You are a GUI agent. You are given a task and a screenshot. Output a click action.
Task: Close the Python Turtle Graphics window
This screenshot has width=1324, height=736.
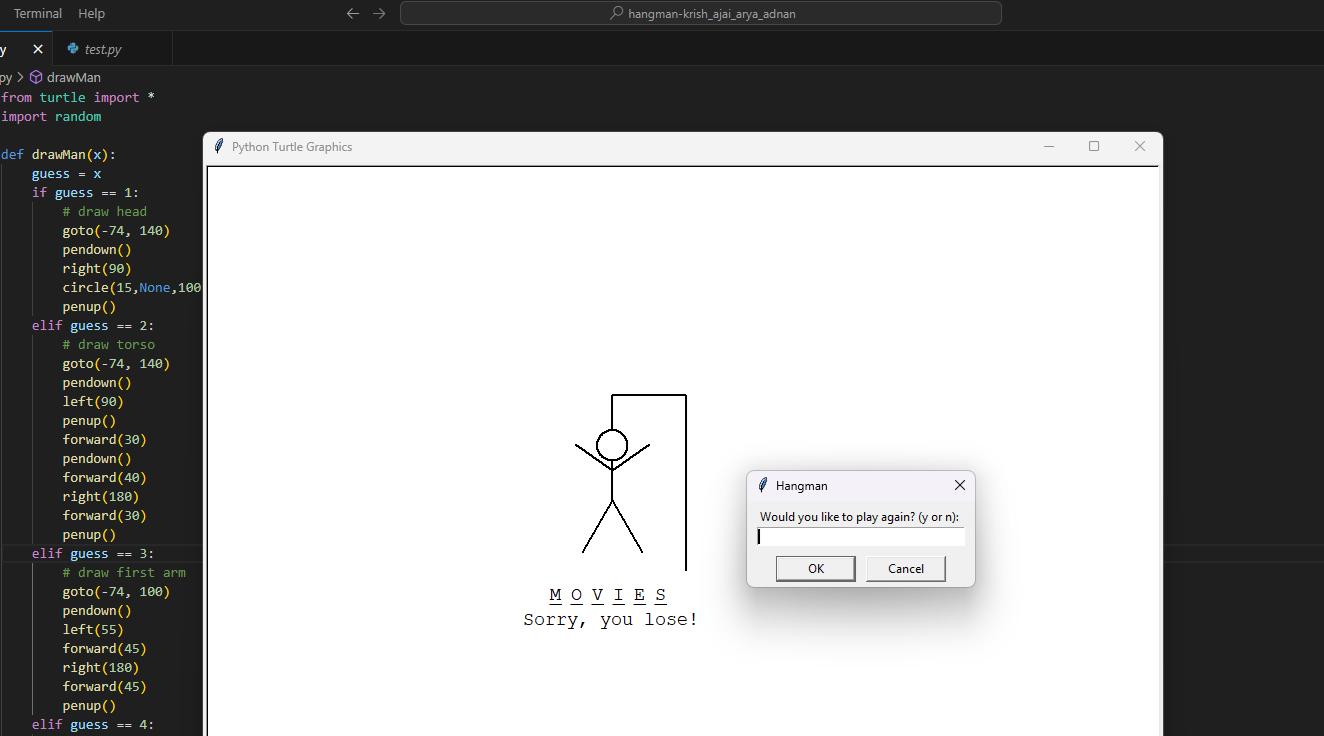coord(1140,146)
